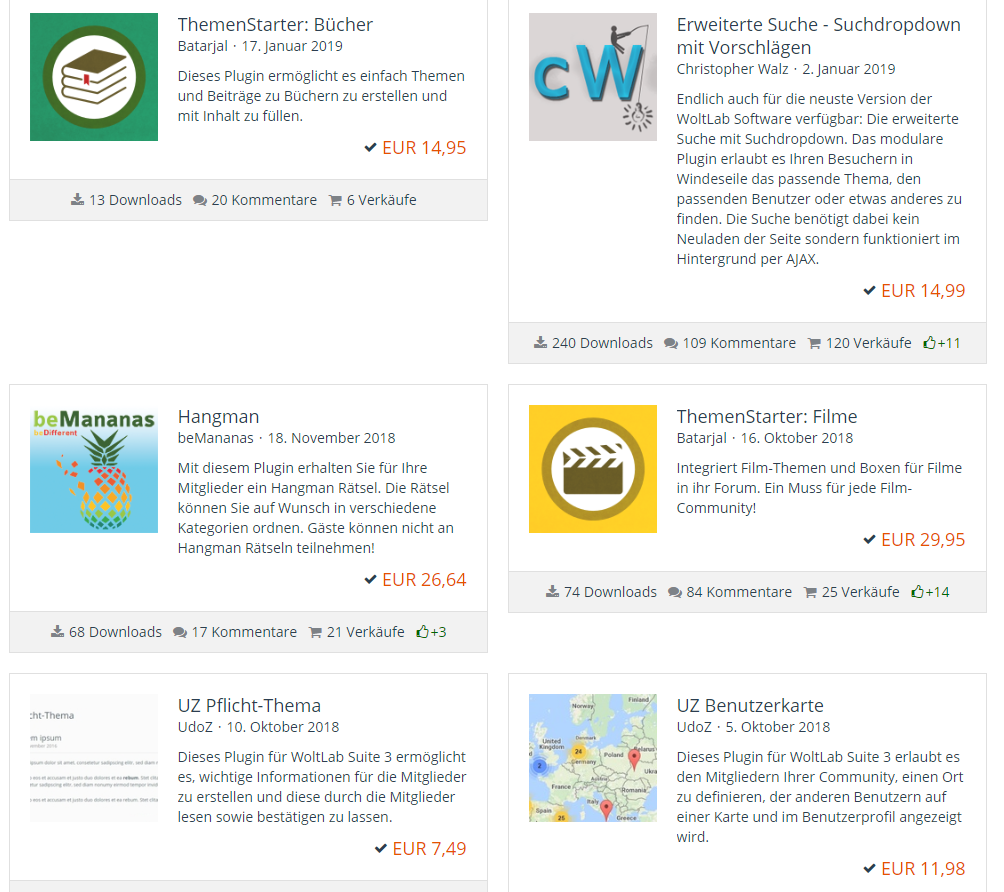Open the ThemenStarter: Filme clapperboard icon
Image resolution: width=1004 pixels, height=892 pixels.
[593, 469]
